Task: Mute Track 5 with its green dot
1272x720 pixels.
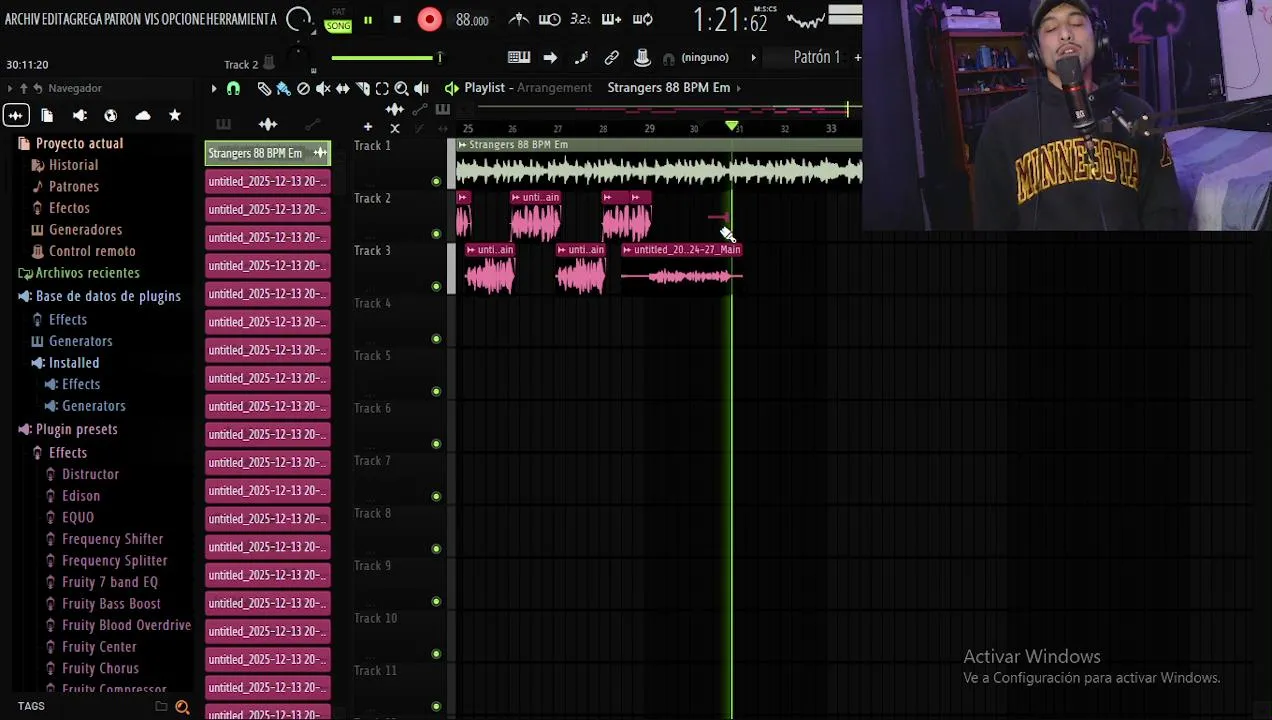Action: [436, 392]
